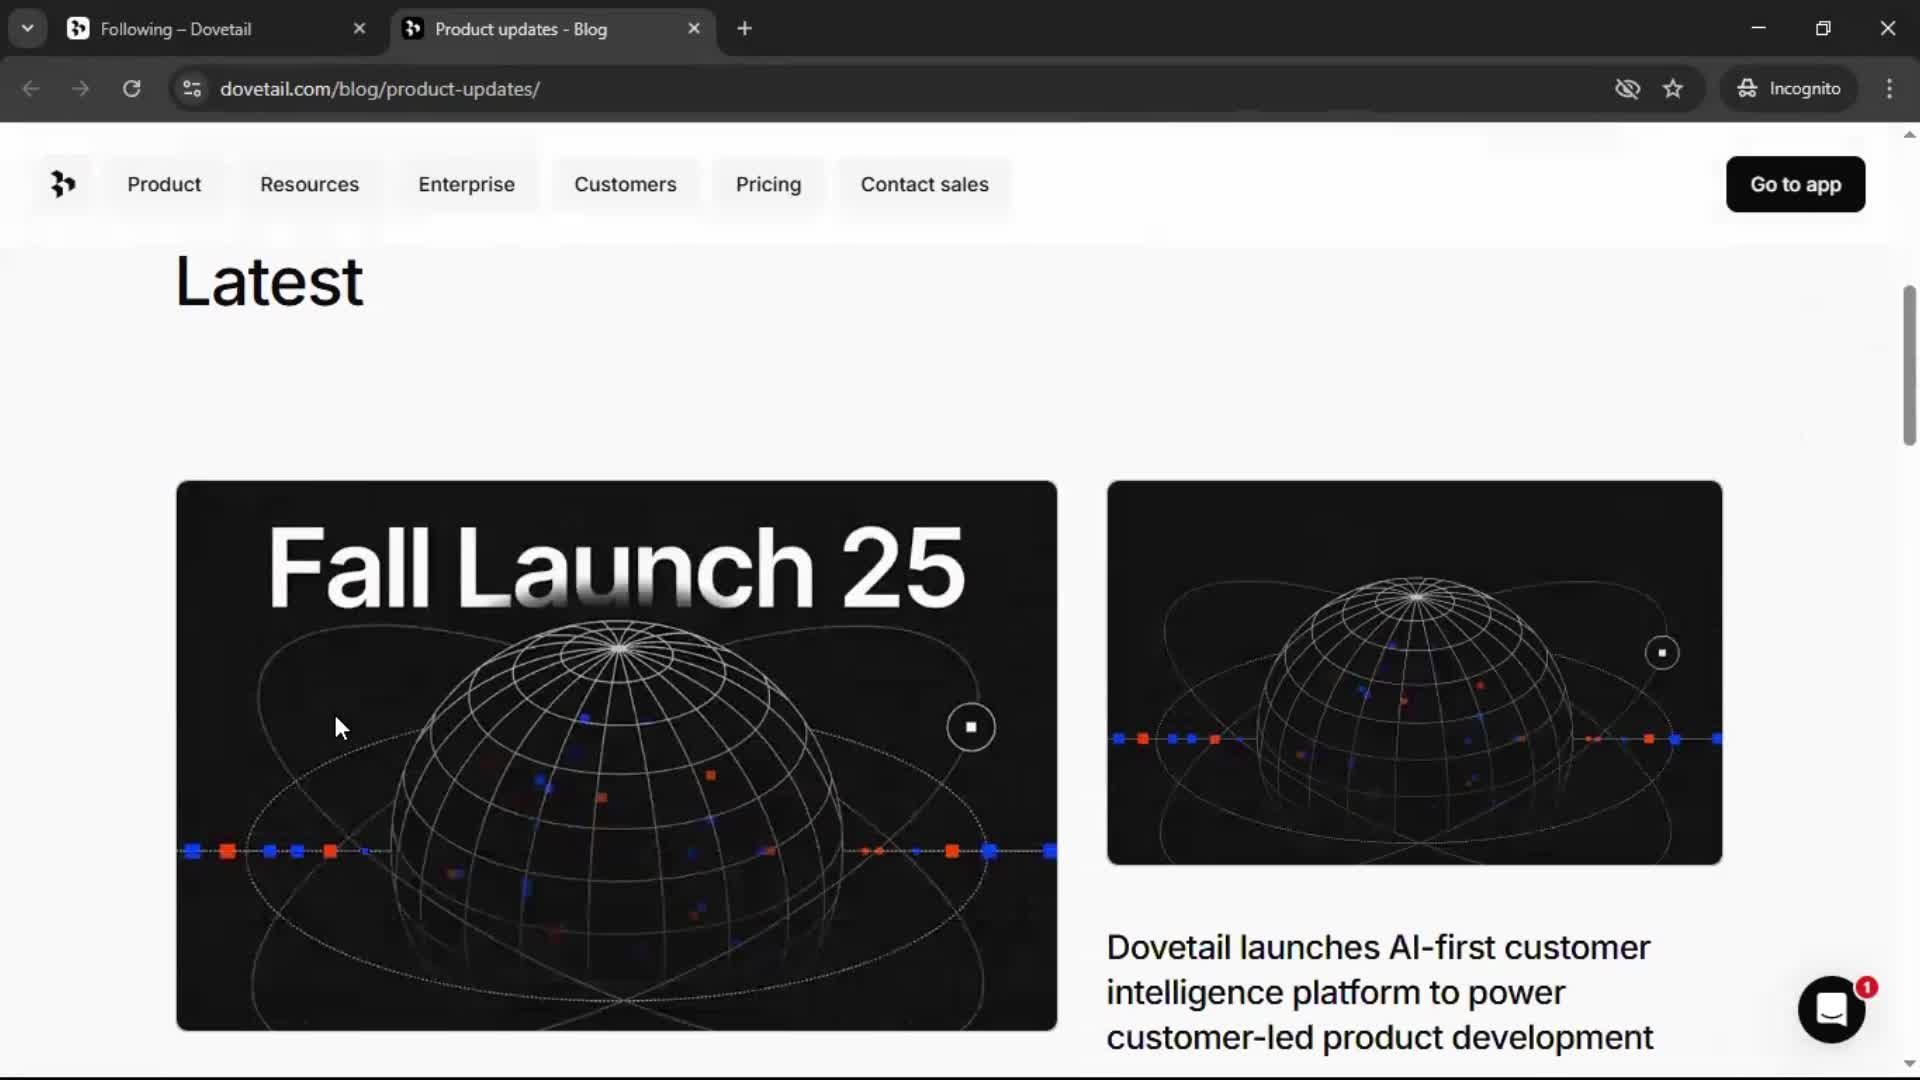Click the vertical page scrollbar thumb
The width and height of the screenshot is (1920, 1080).
[x=1909, y=365]
